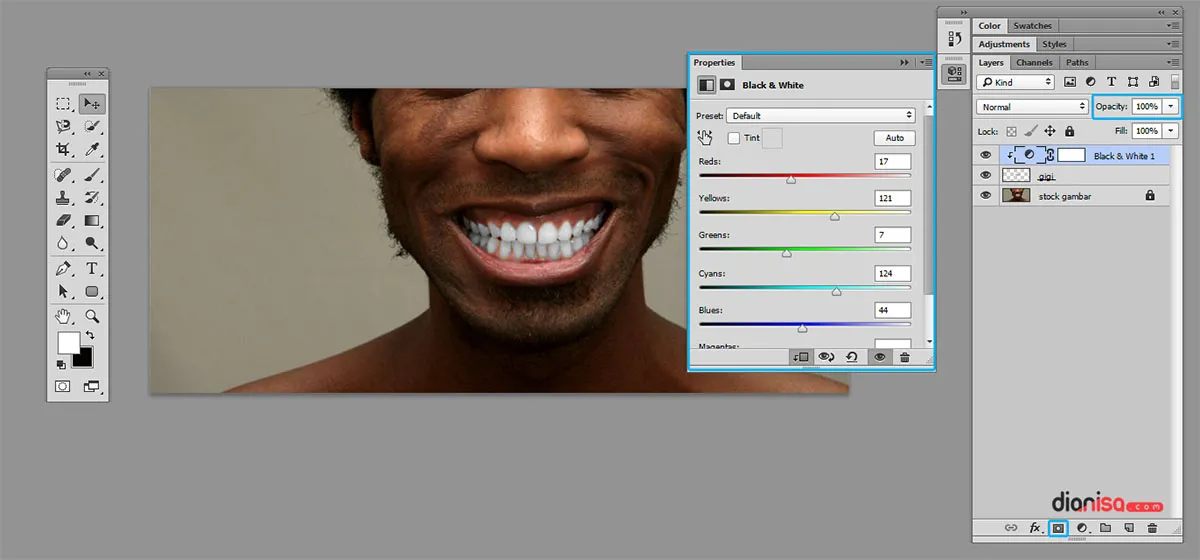Switch to the Paths tab
This screenshot has height=560, width=1200.
pyautogui.click(x=1077, y=62)
